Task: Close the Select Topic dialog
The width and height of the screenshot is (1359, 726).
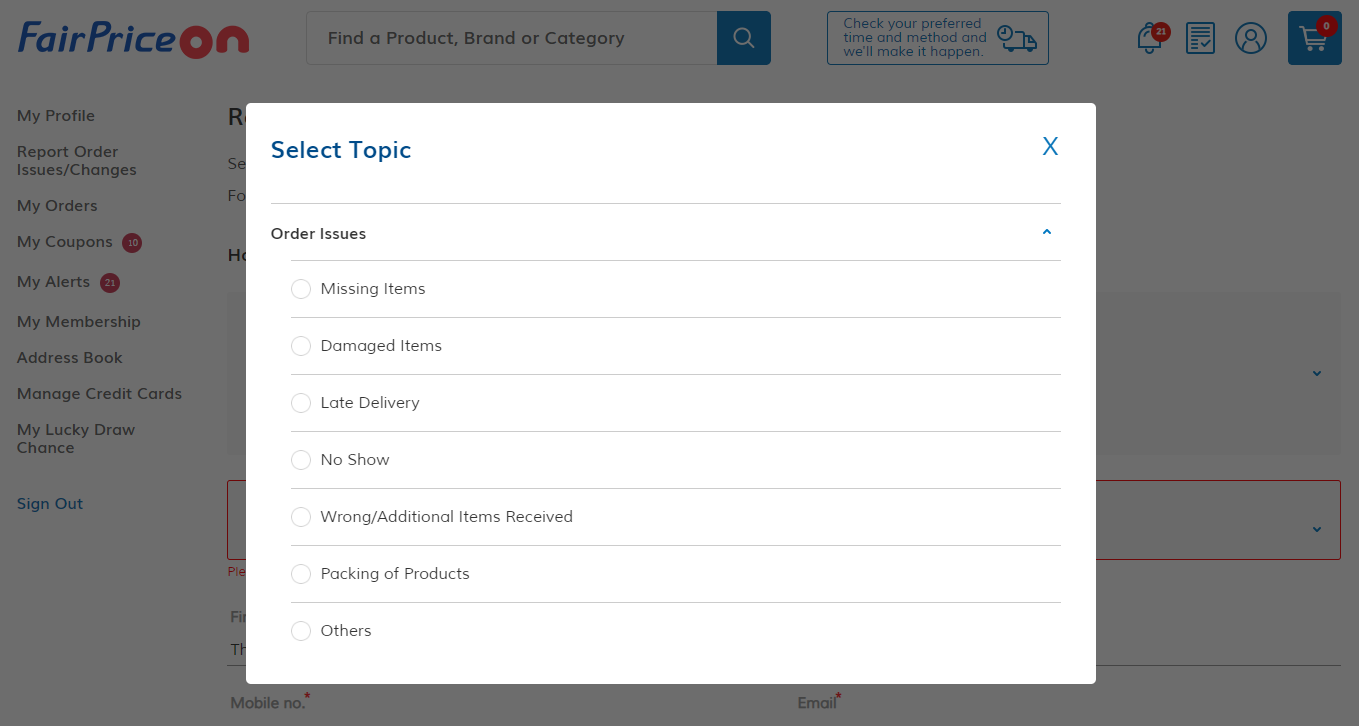Action: point(1050,147)
